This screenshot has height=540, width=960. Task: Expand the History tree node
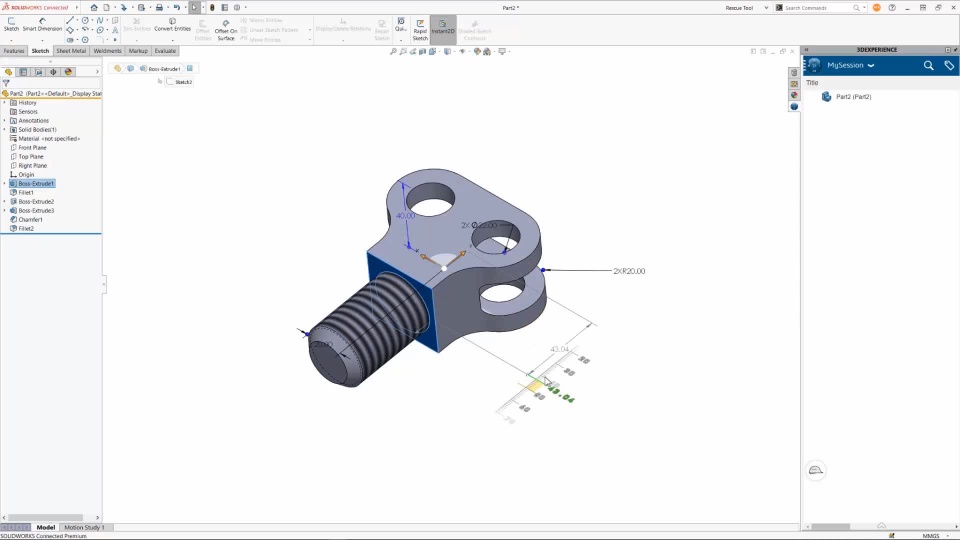(x=5, y=103)
